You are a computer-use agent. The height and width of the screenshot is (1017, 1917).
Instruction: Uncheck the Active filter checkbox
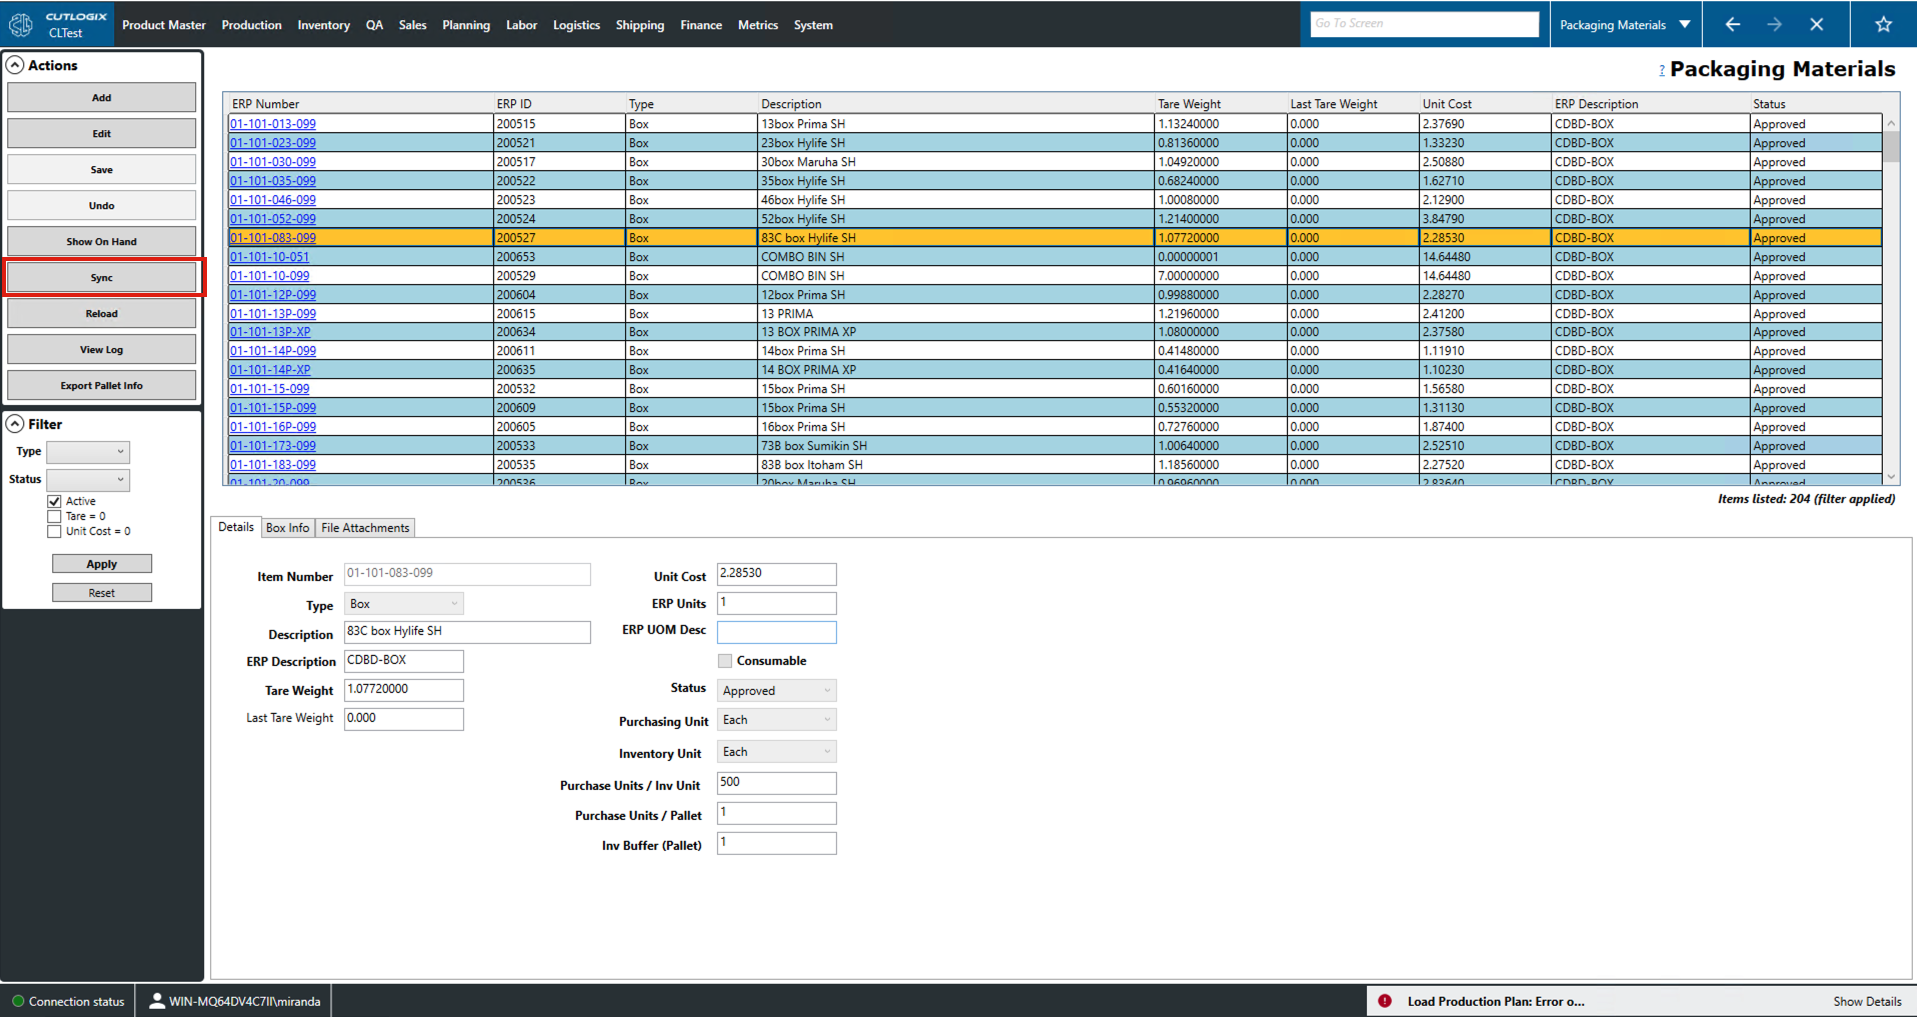54,501
